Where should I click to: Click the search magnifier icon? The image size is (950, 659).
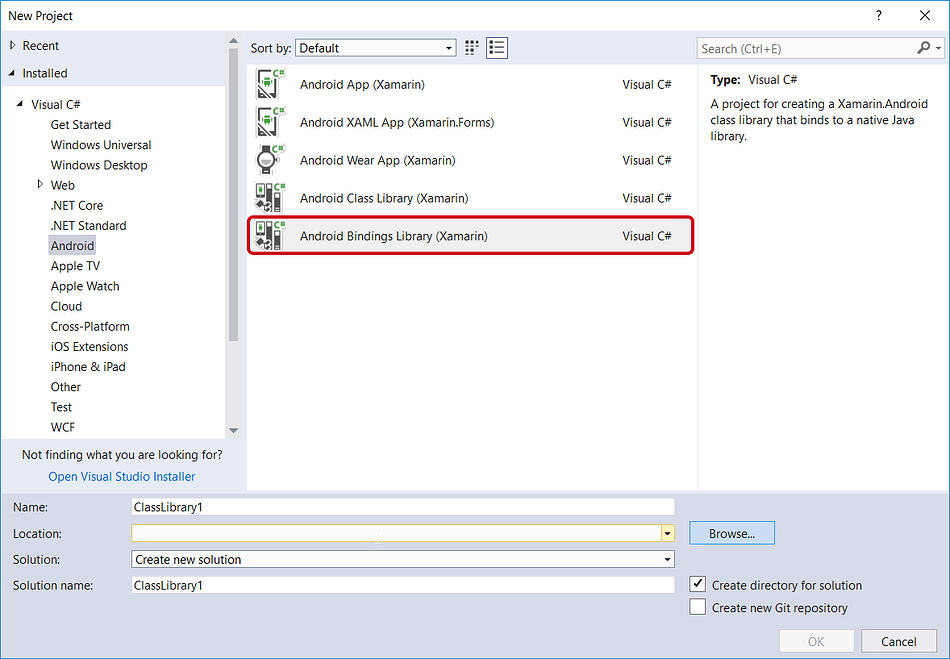coord(923,48)
